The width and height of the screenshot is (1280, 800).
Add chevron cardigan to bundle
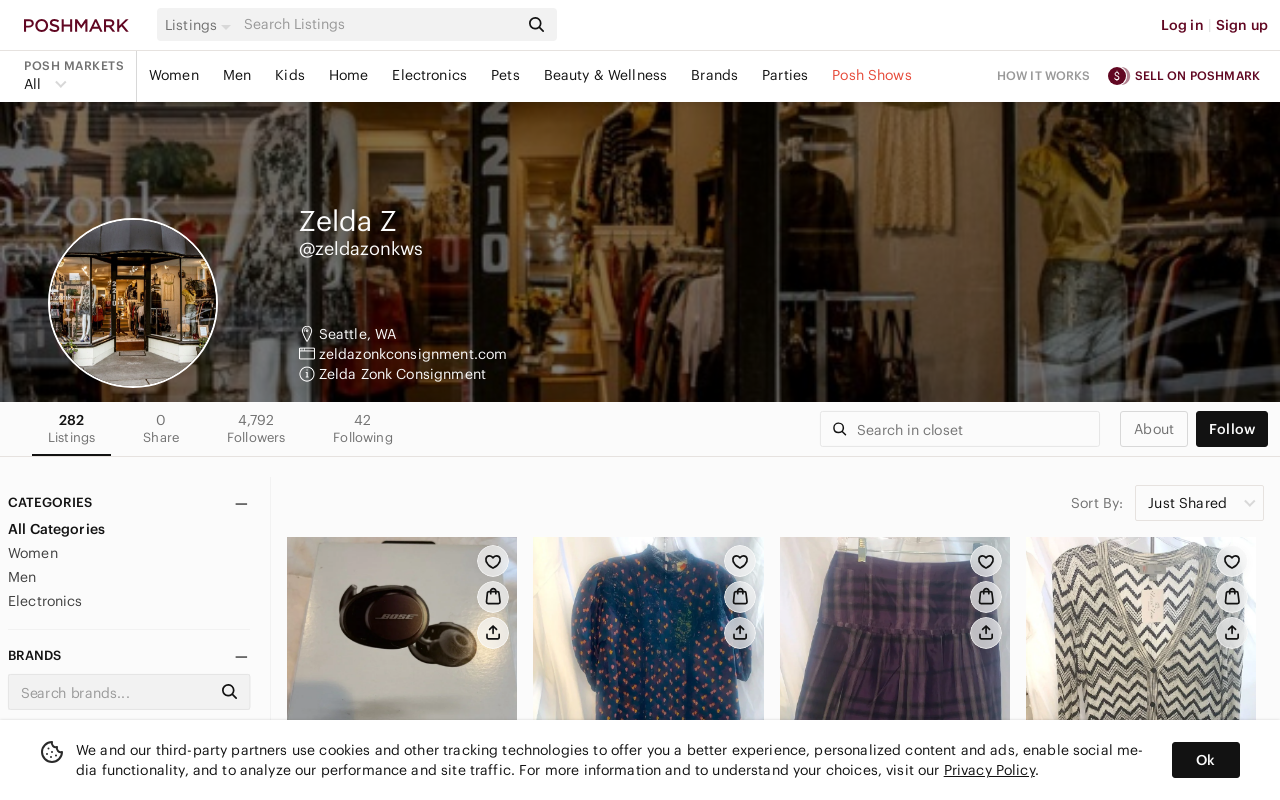[x=1232, y=597]
